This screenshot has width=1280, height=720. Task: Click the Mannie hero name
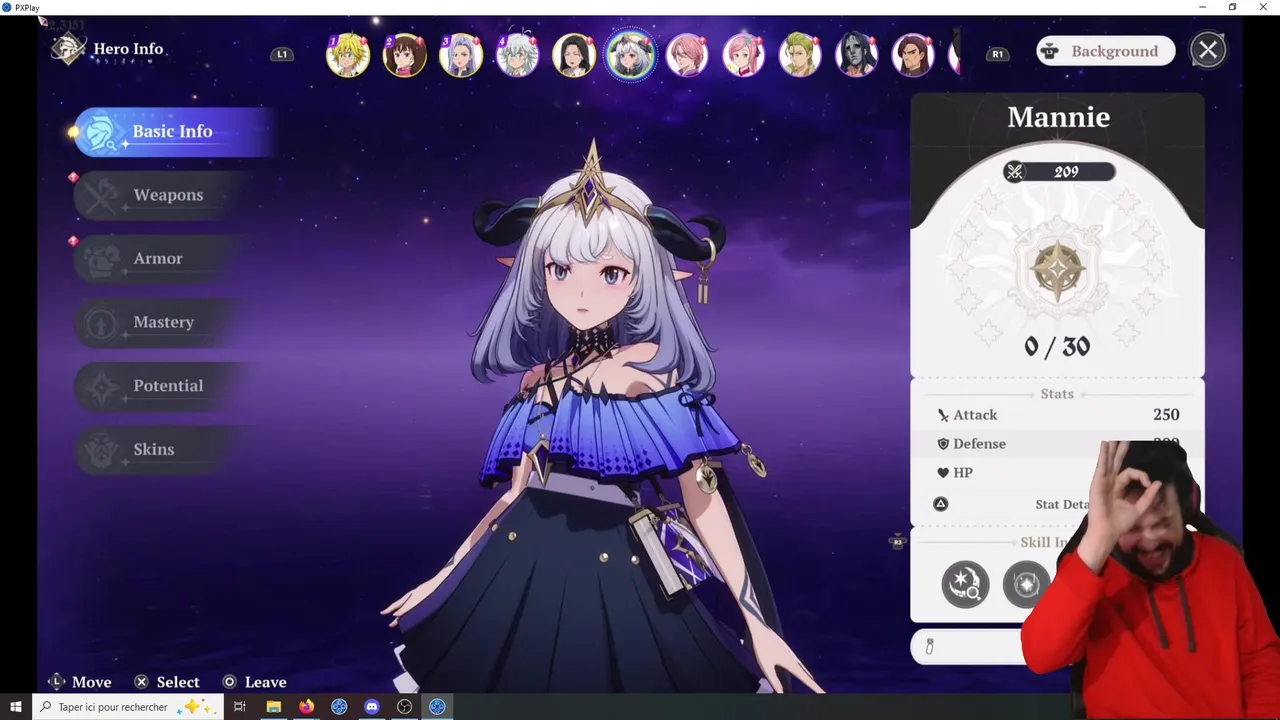(1058, 117)
